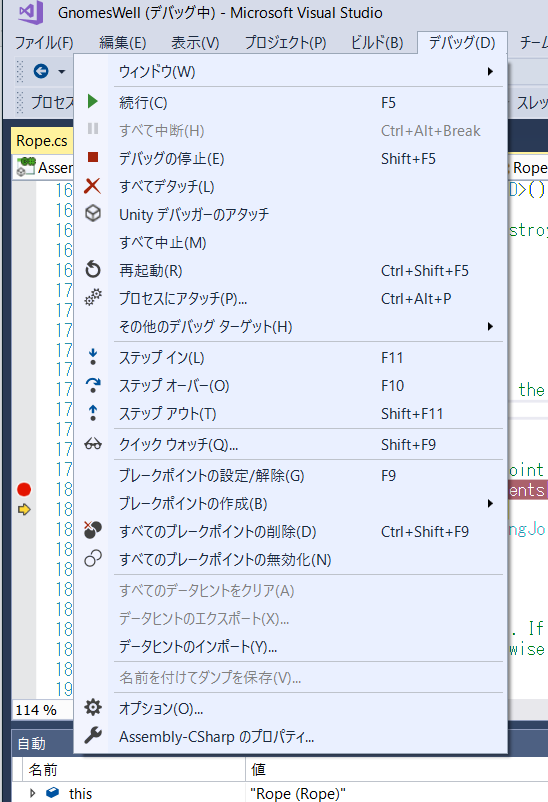Choose 再起動(R) menu item
Viewport: 548px width, 802px height.
(x=291, y=270)
